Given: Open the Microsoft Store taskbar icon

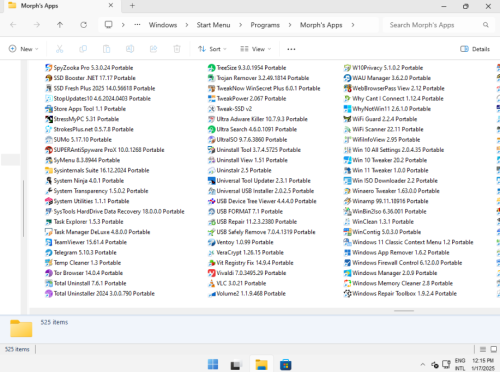Looking at the screenshot, I should [286, 364].
